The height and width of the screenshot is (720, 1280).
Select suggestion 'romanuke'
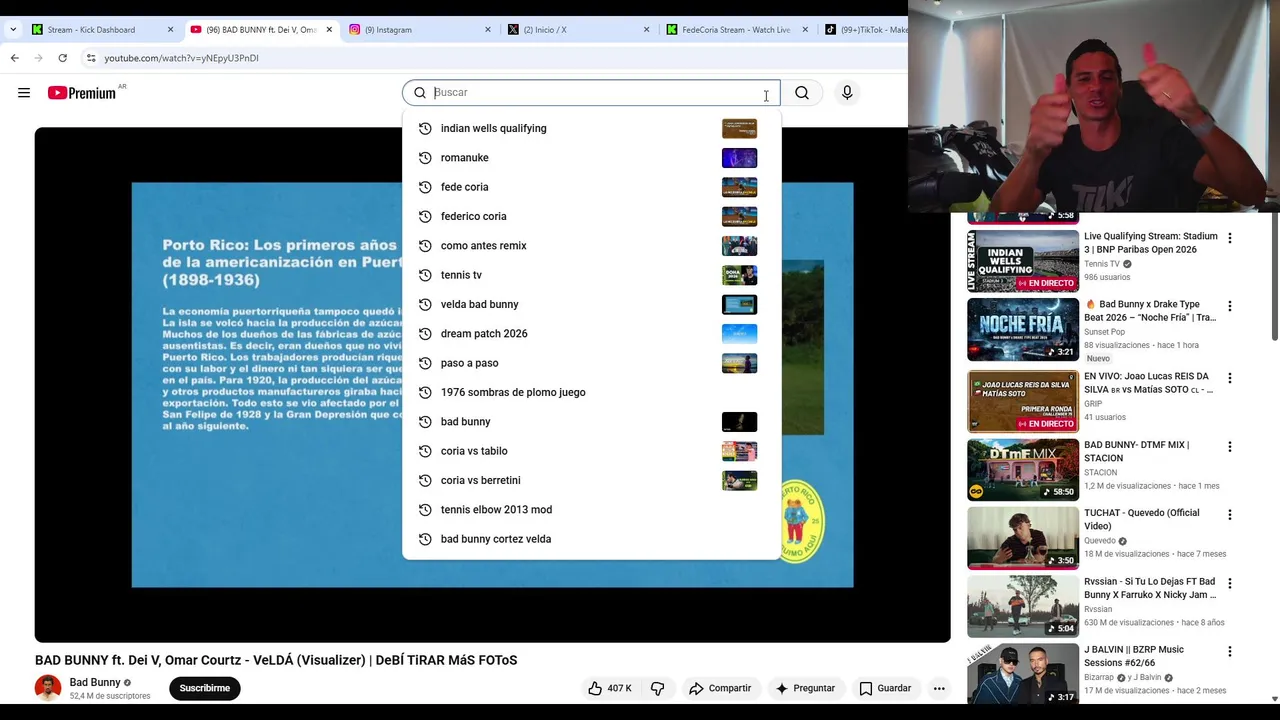point(591,158)
